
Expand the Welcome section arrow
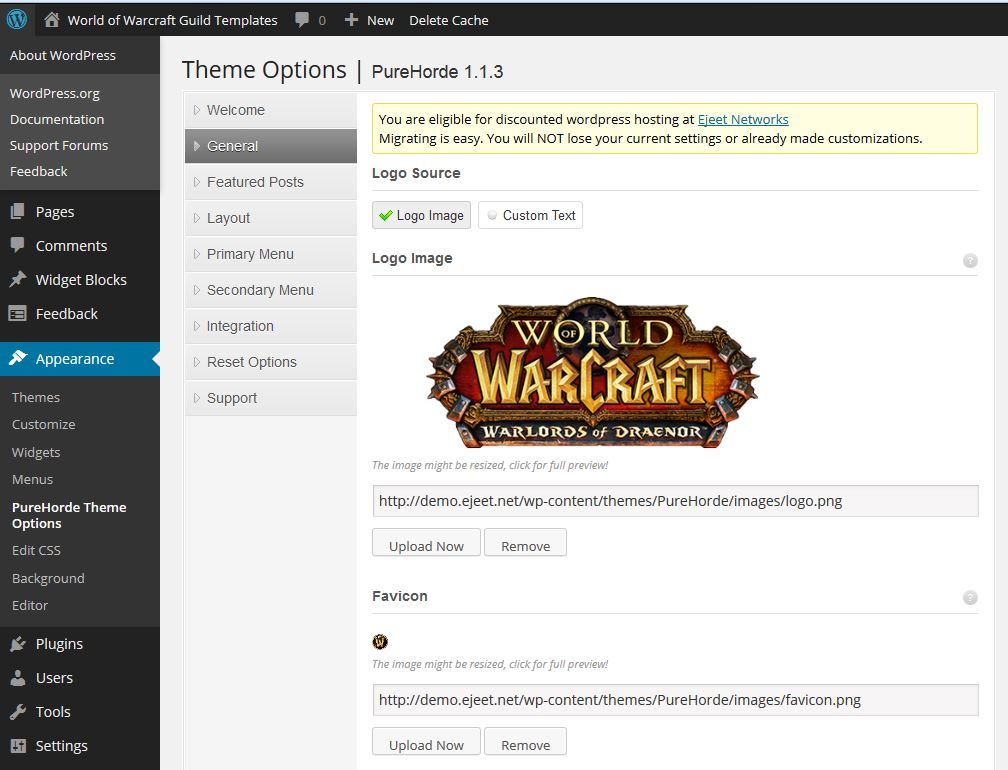[197, 110]
